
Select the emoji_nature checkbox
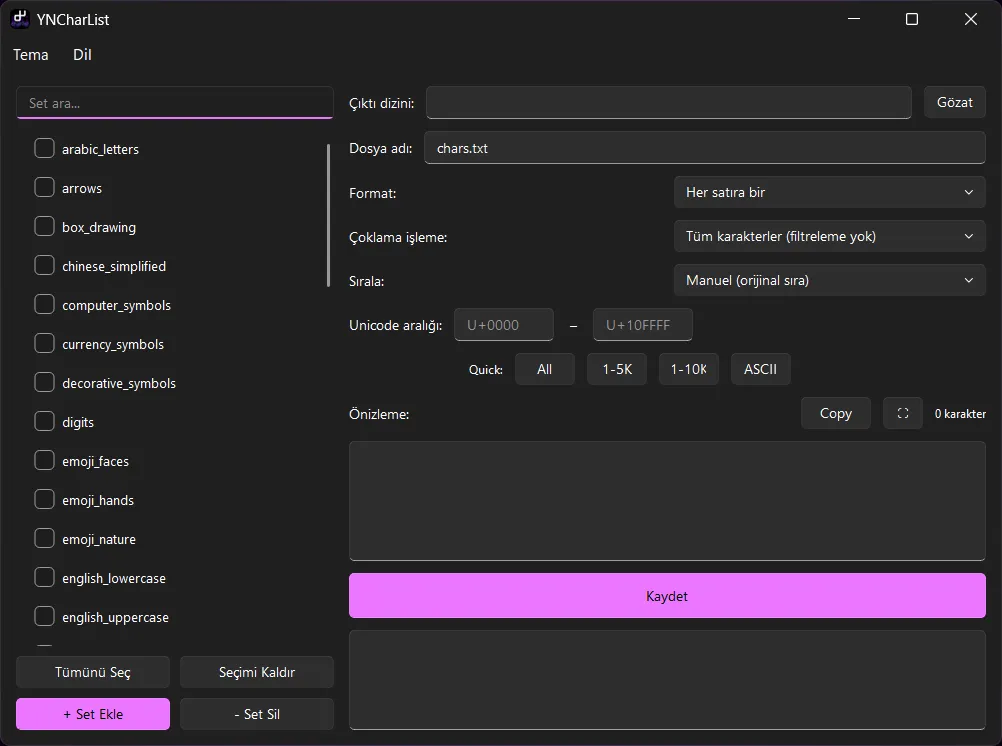(44, 538)
